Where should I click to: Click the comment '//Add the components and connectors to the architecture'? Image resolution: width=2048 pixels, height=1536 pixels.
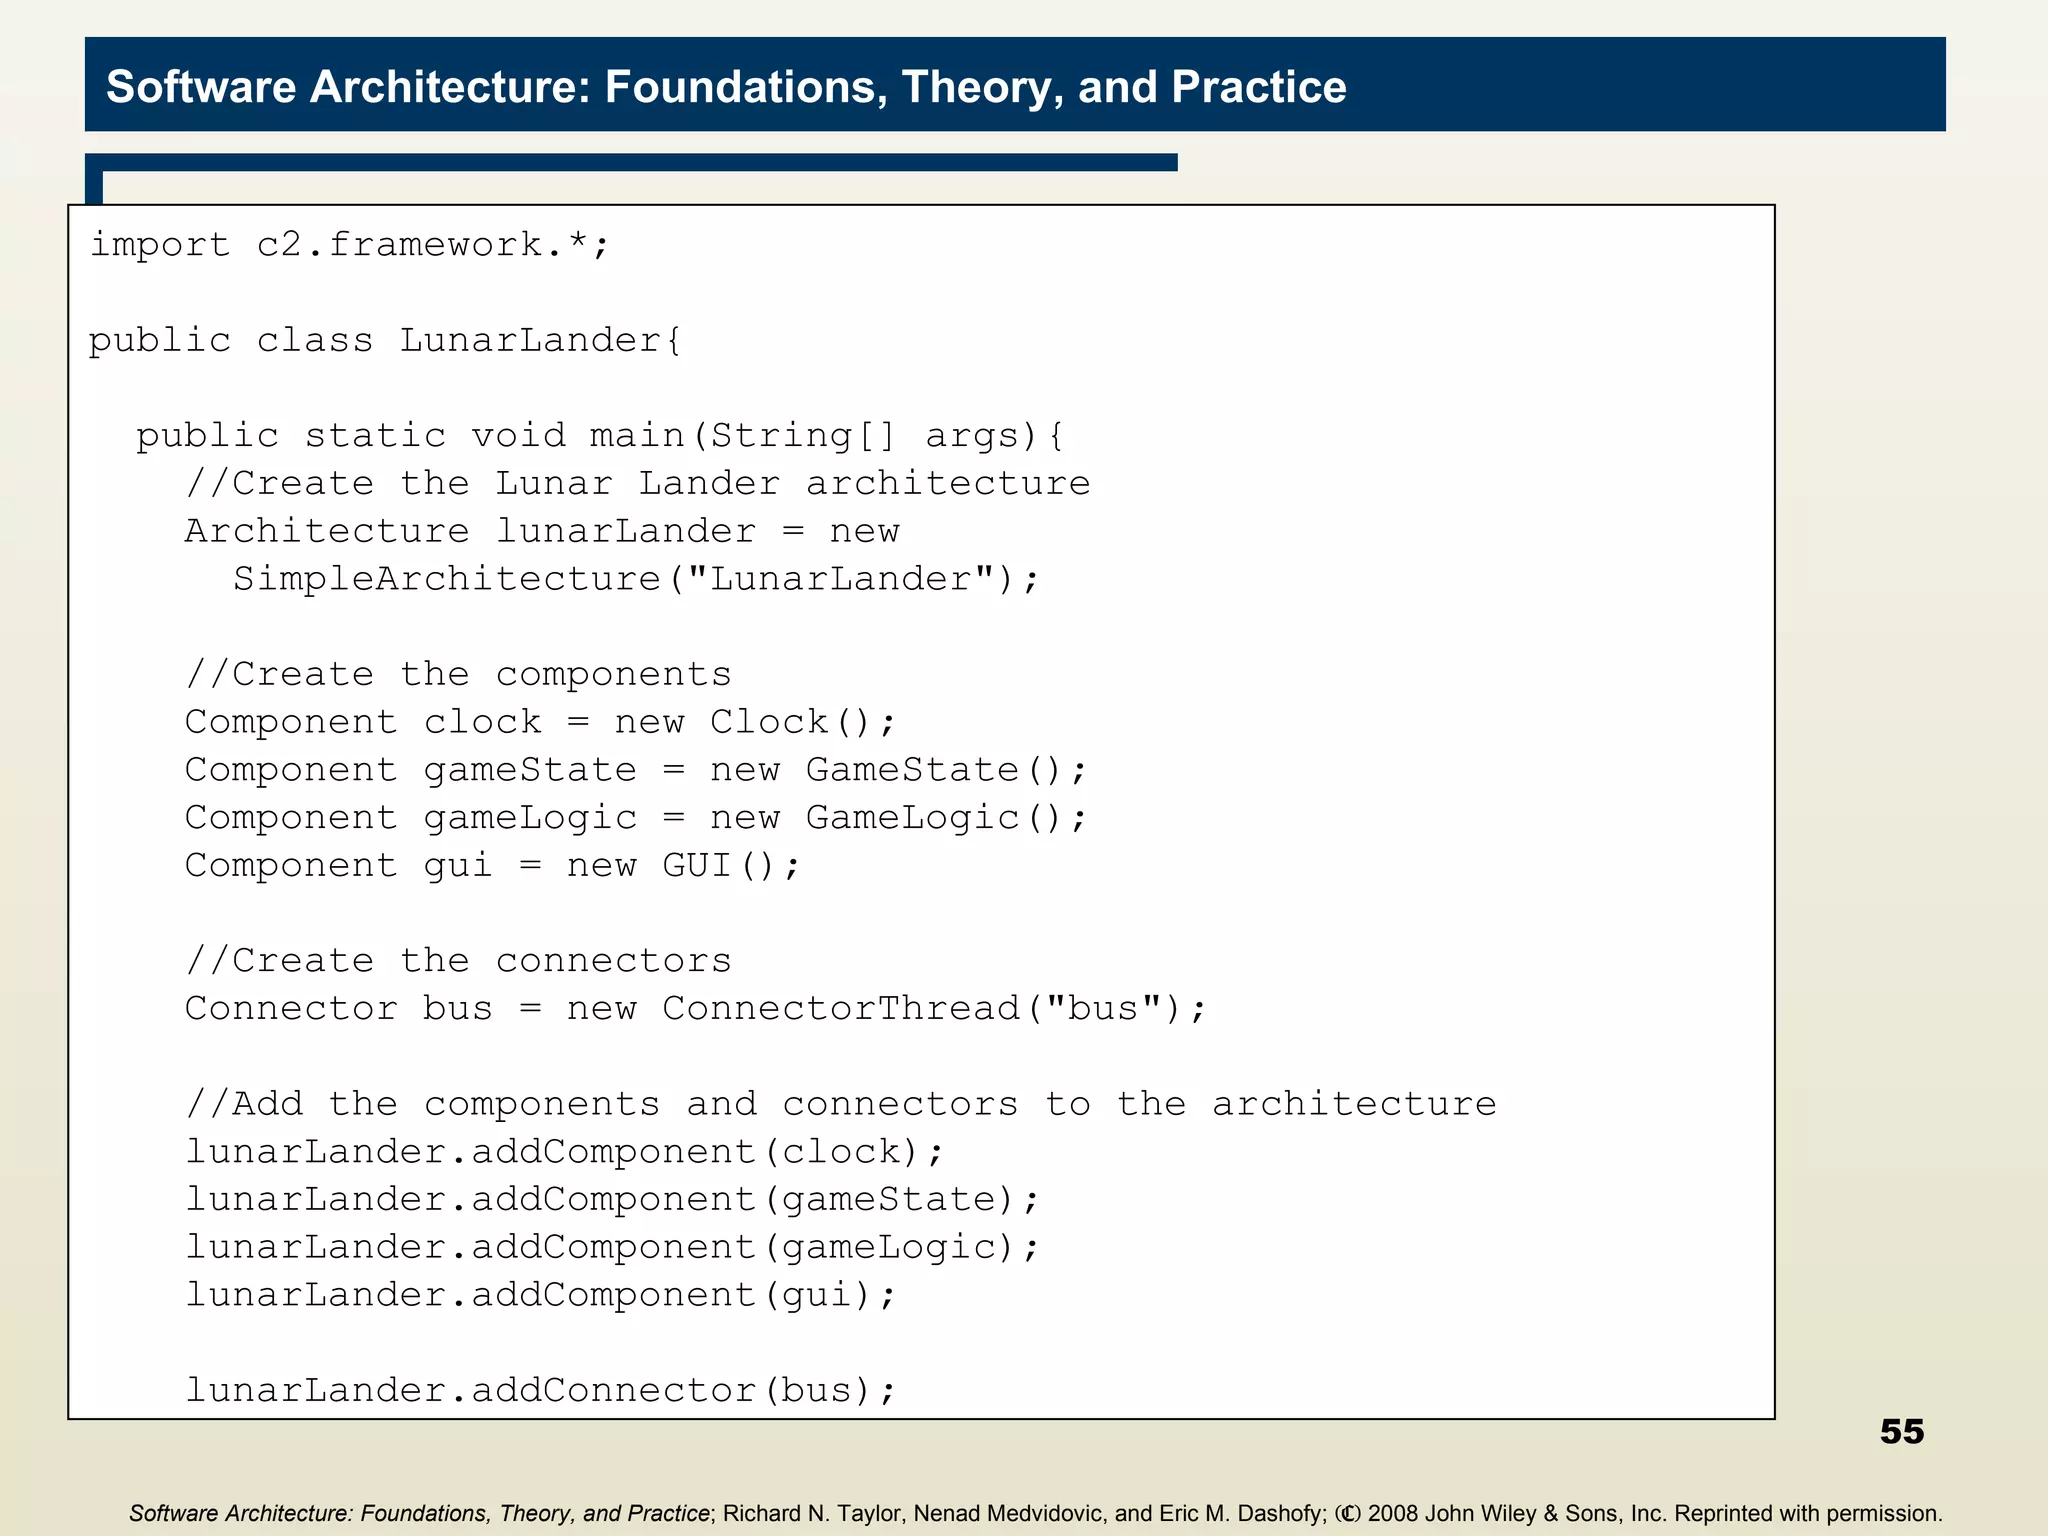[x=841, y=1105]
